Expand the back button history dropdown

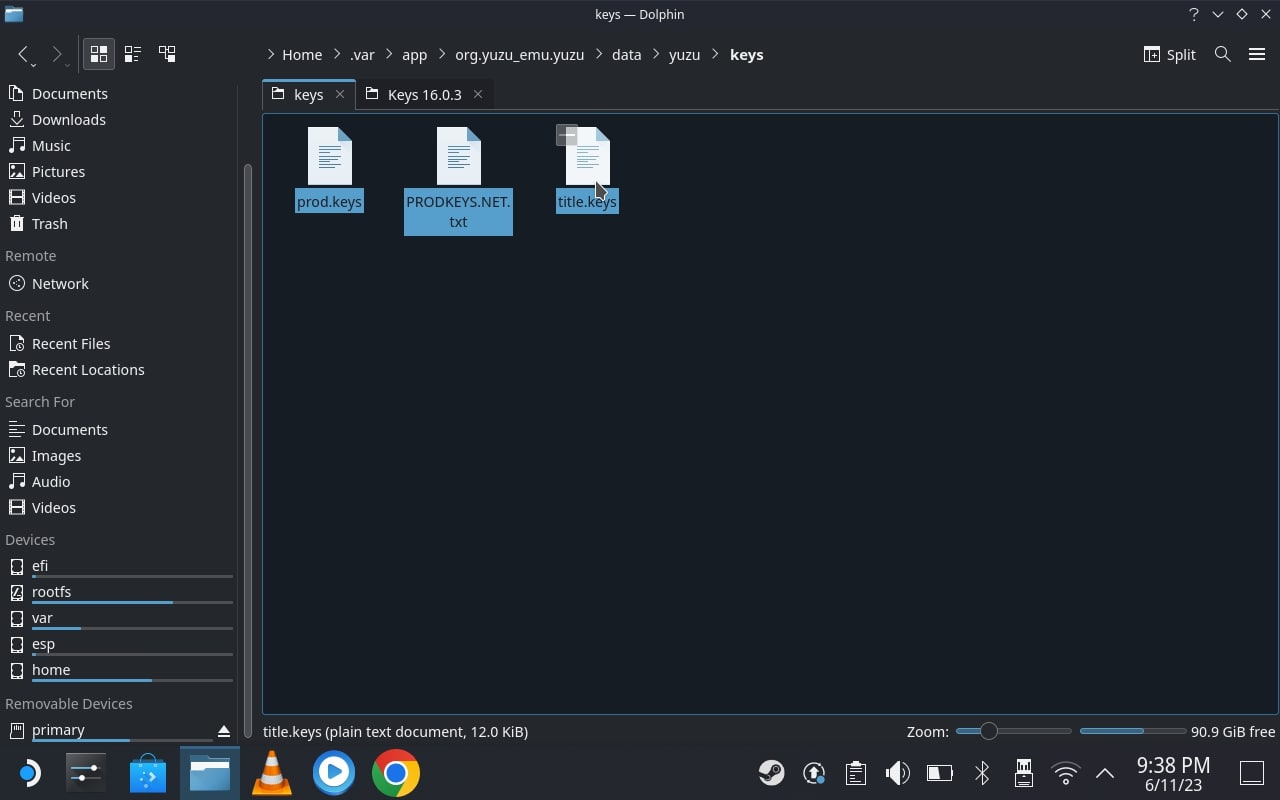34,65
